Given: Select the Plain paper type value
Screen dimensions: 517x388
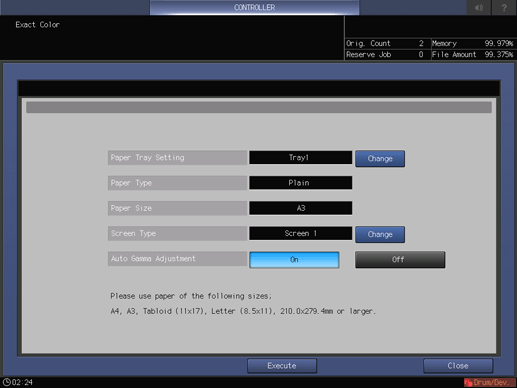Looking at the screenshot, I should (x=300, y=183).
